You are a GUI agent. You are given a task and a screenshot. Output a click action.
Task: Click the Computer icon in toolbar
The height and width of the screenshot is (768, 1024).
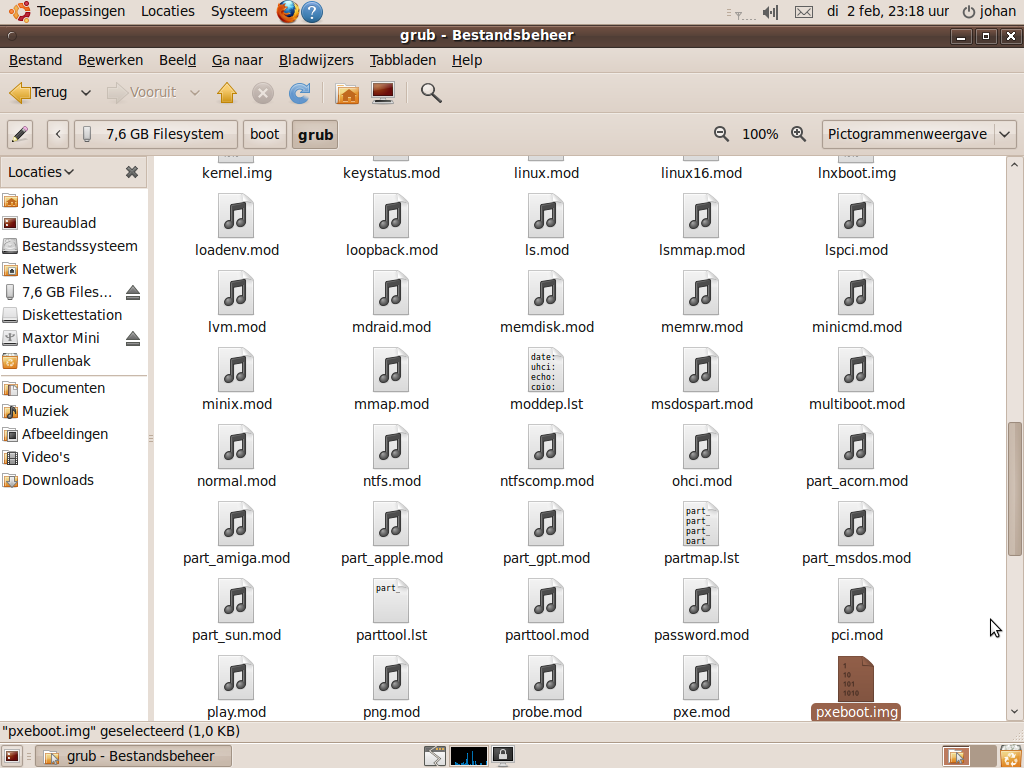382,93
